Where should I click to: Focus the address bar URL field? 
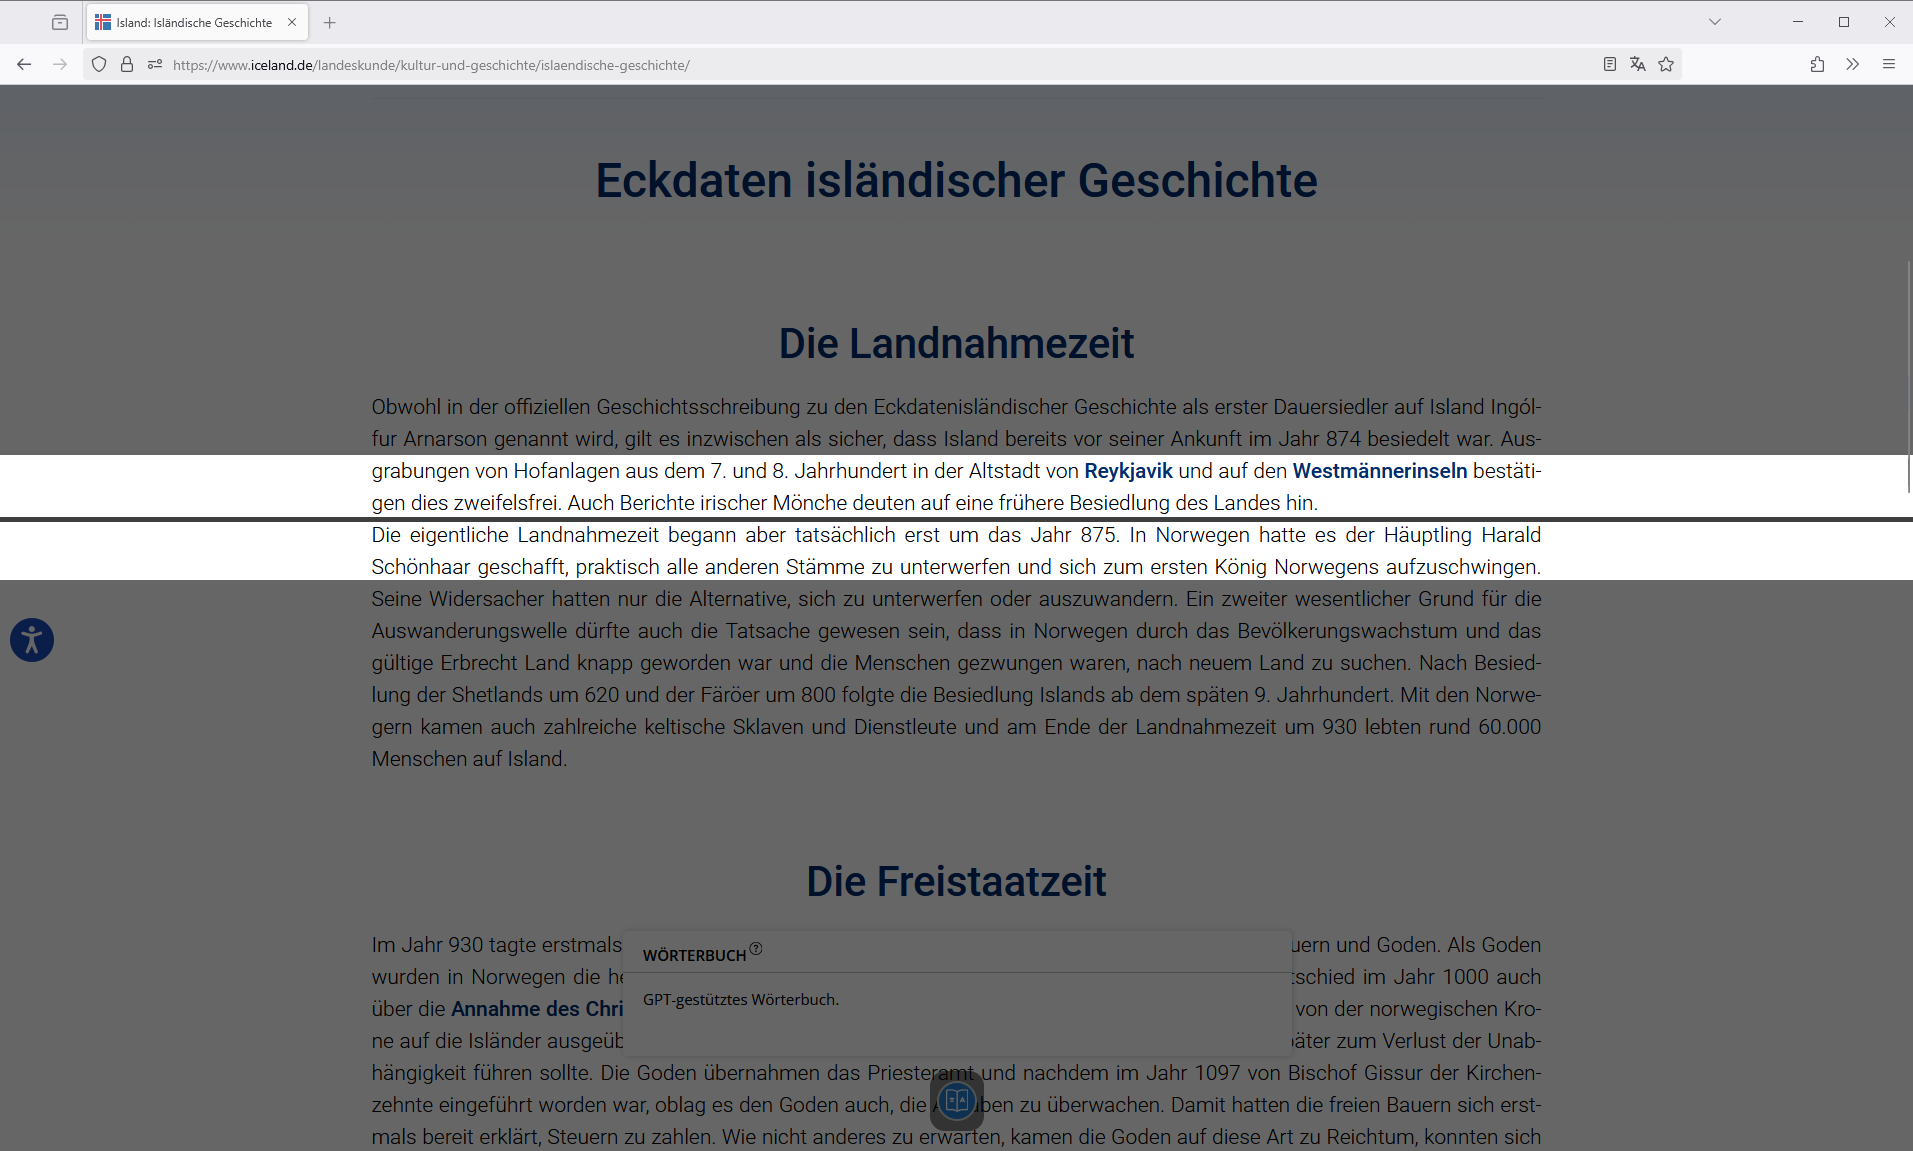880,65
